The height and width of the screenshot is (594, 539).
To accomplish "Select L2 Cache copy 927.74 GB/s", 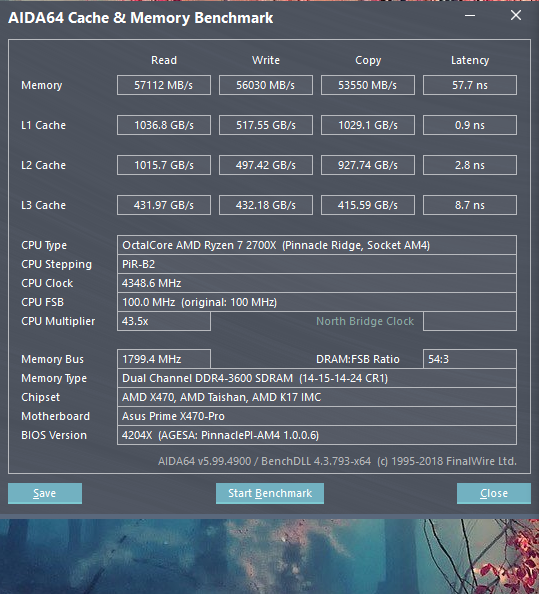I will (367, 165).
